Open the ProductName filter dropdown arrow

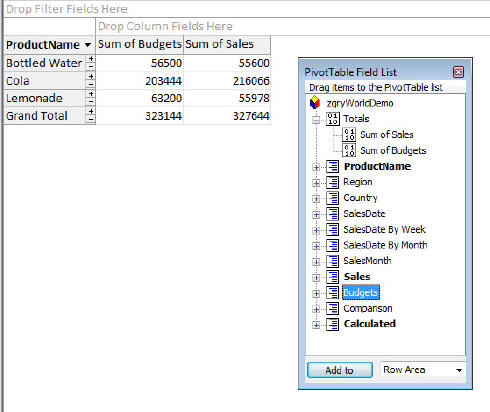[x=88, y=45]
